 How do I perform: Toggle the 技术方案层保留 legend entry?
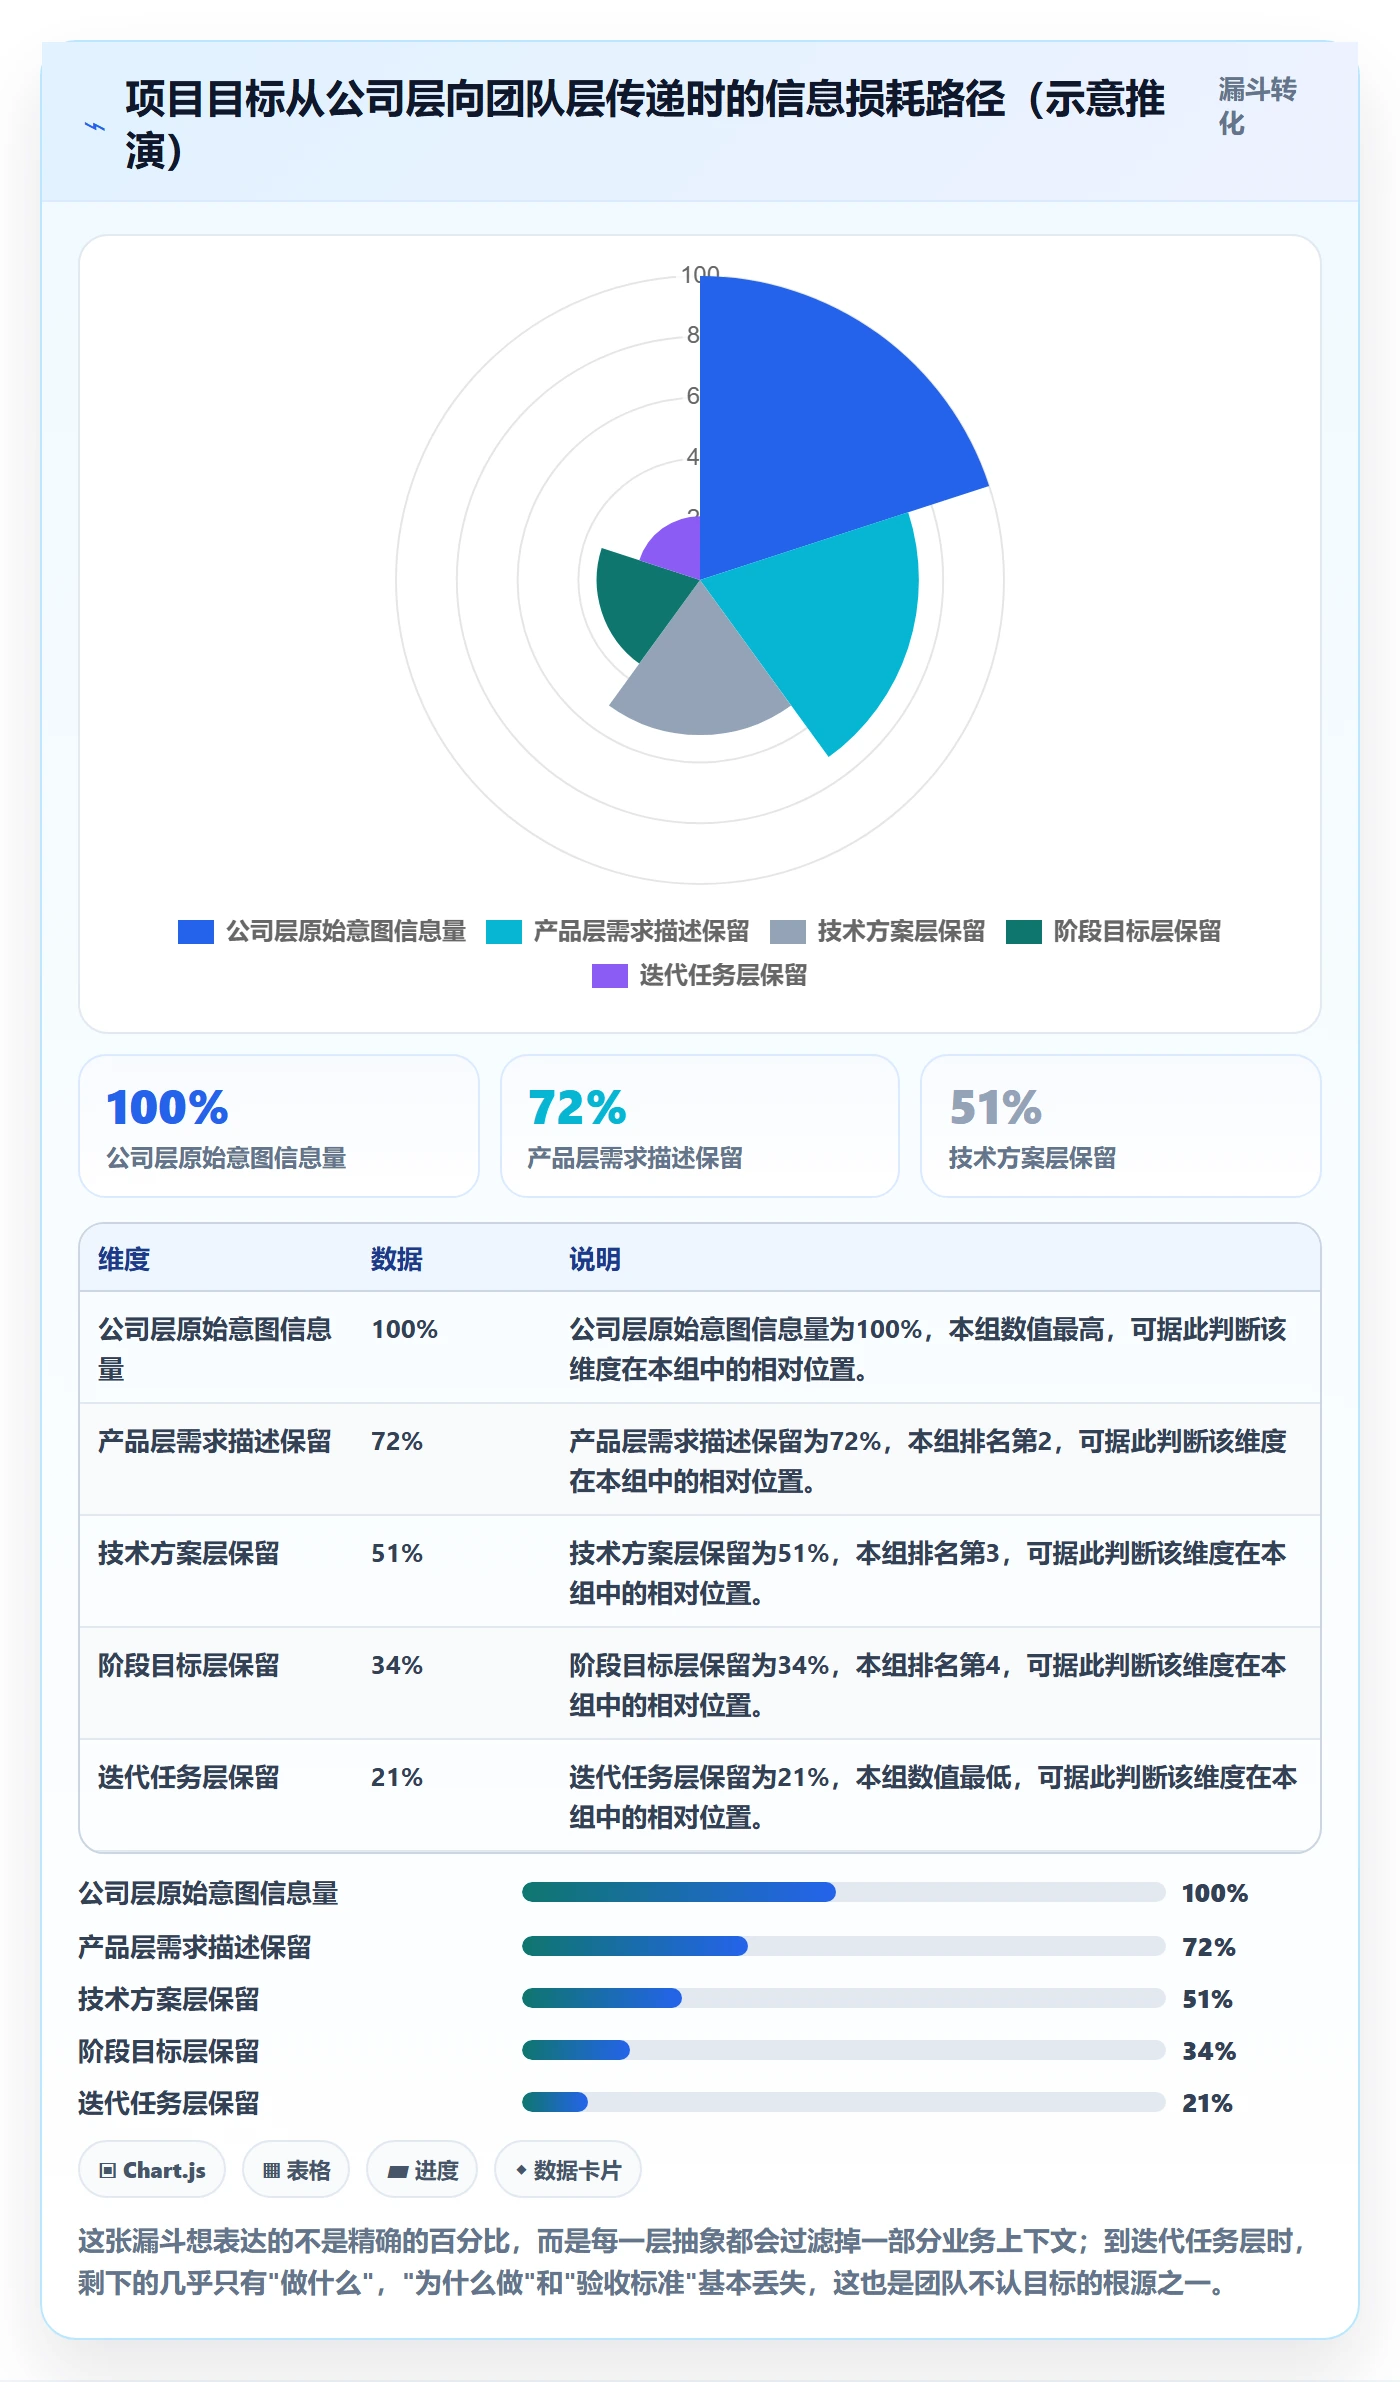tap(877, 932)
